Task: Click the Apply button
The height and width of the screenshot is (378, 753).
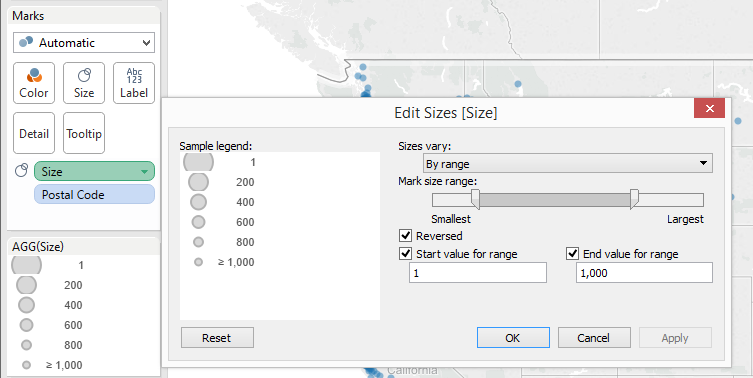Action: tap(675, 338)
